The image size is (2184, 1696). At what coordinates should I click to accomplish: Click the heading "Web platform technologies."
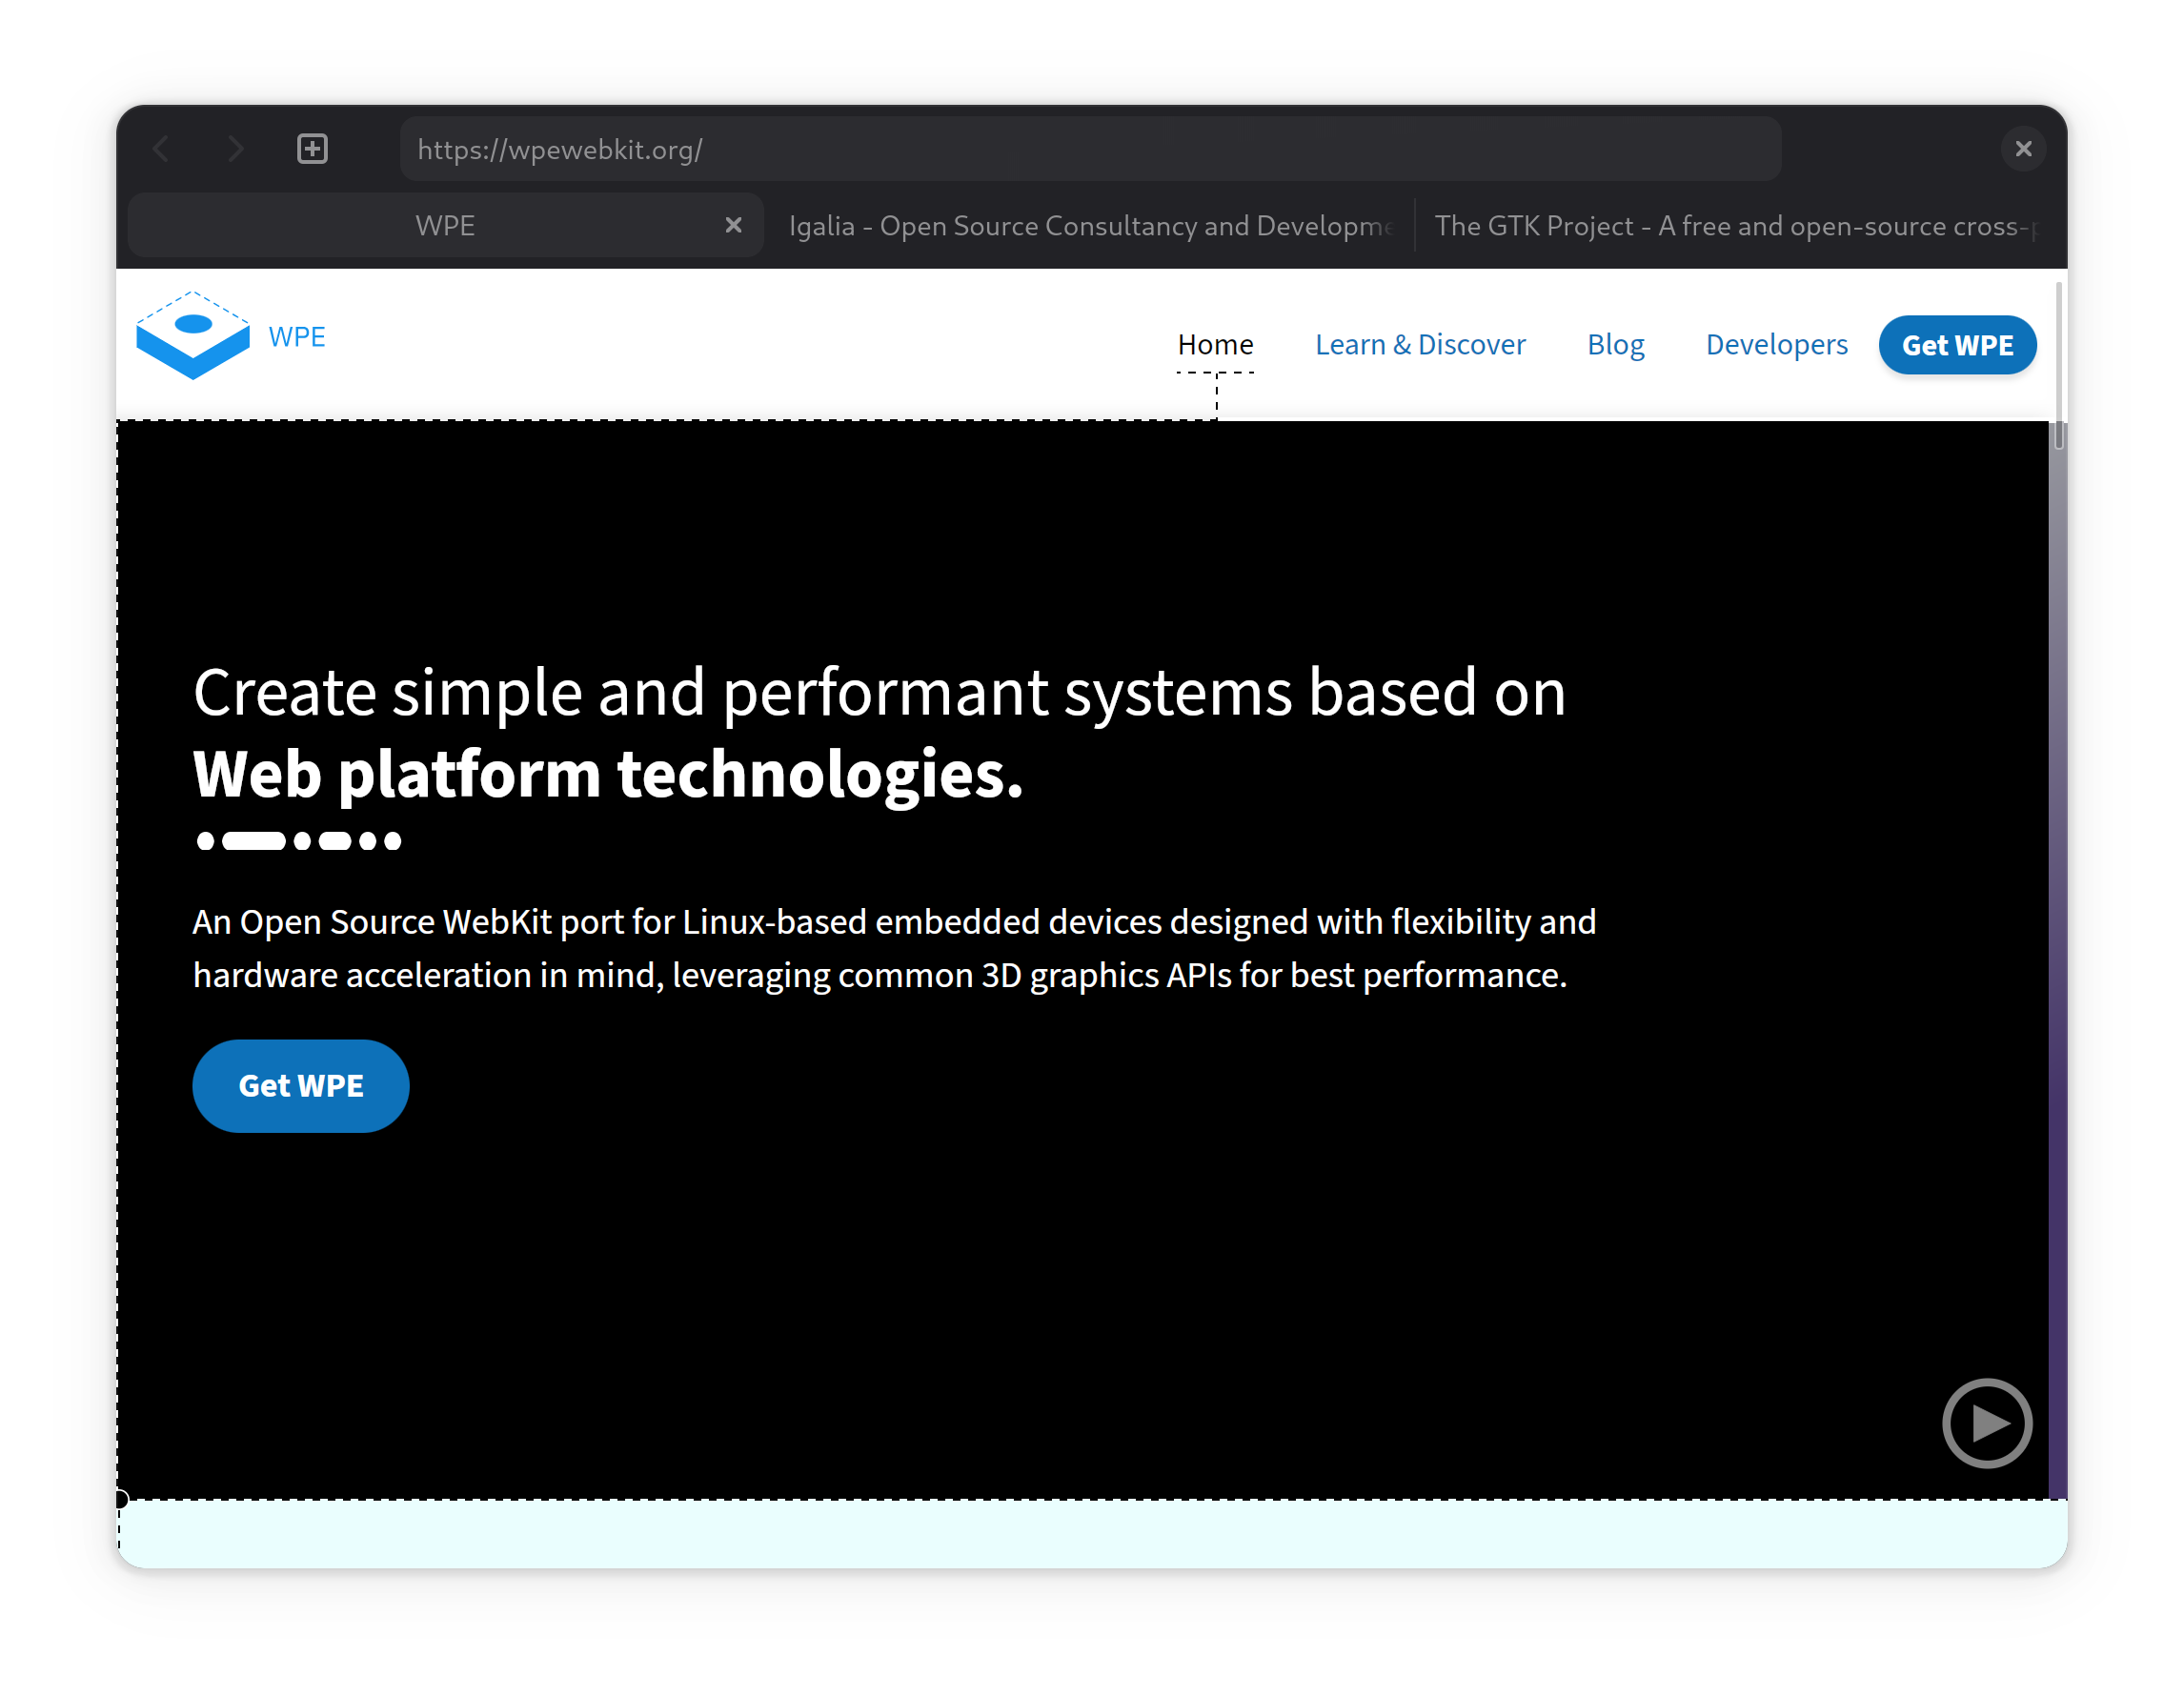point(608,774)
